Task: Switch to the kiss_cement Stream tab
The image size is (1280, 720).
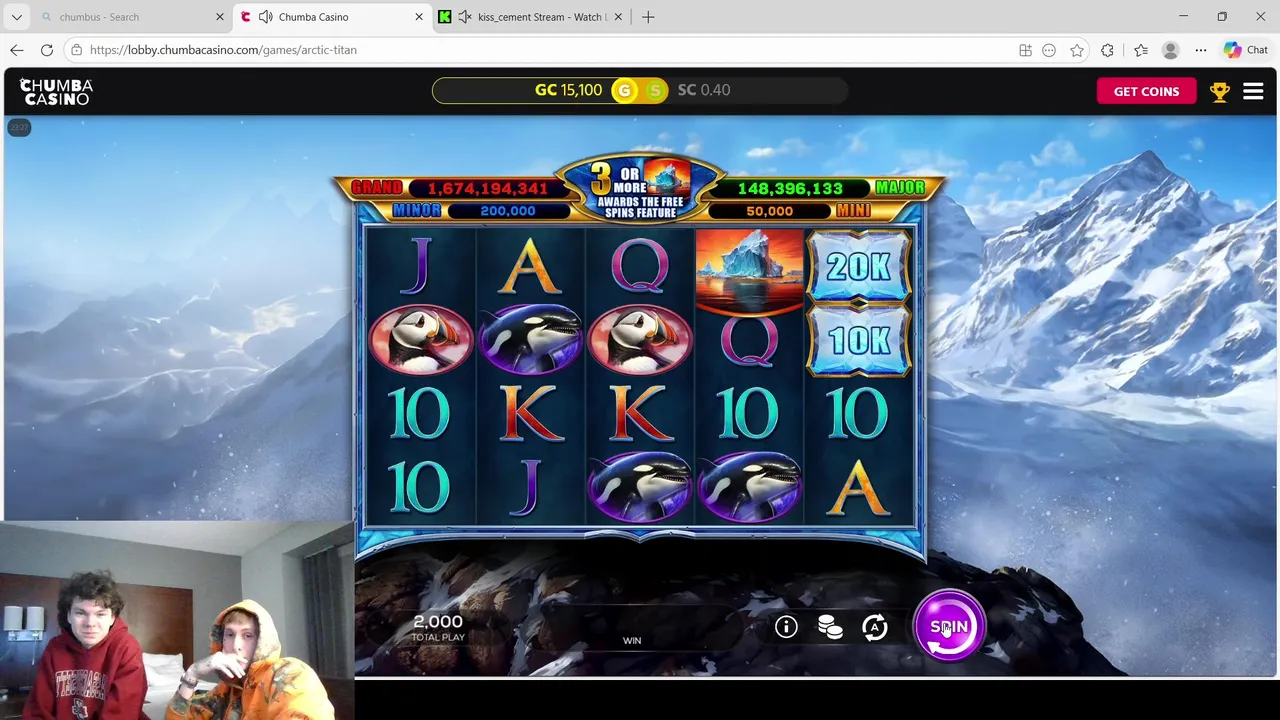Action: click(531, 17)
